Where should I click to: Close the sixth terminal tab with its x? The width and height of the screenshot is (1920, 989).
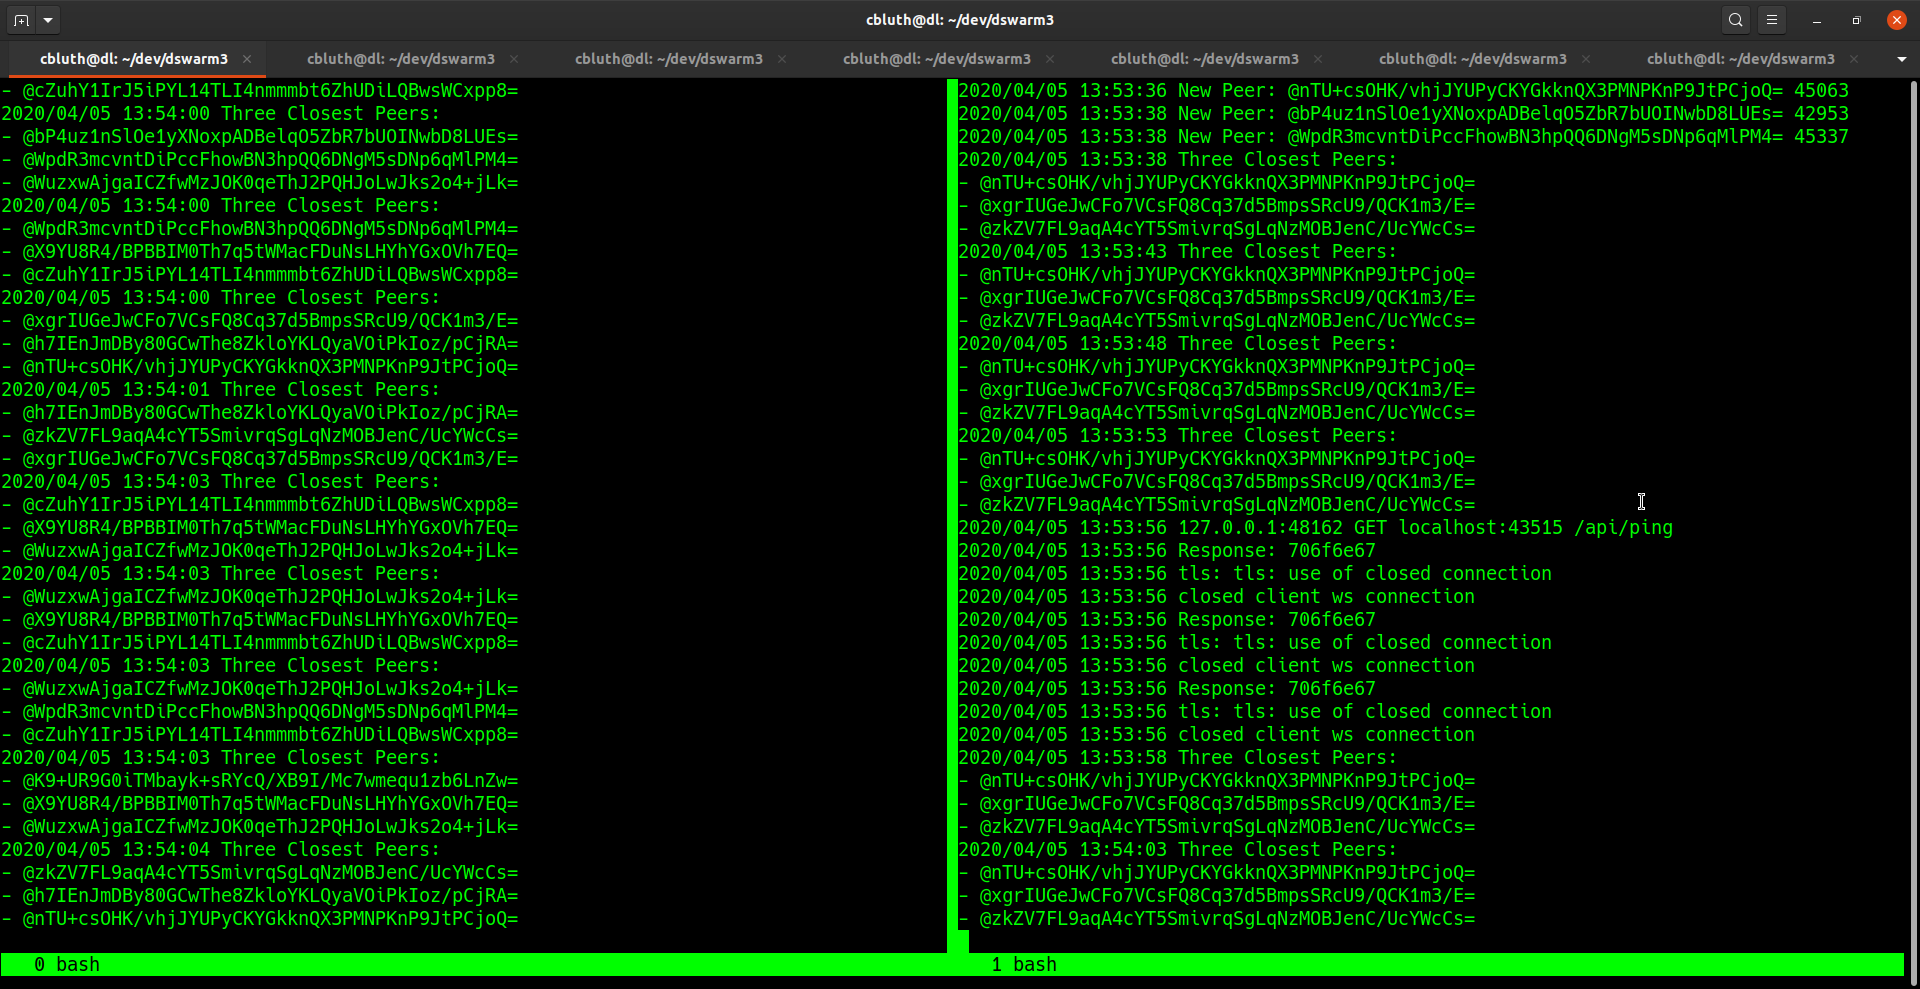[x=1586, y=59]
